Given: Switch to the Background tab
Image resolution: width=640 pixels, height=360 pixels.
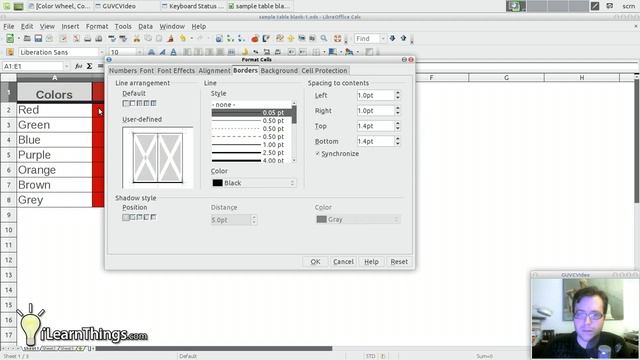Looking at the screenshot, I should 279,71.
